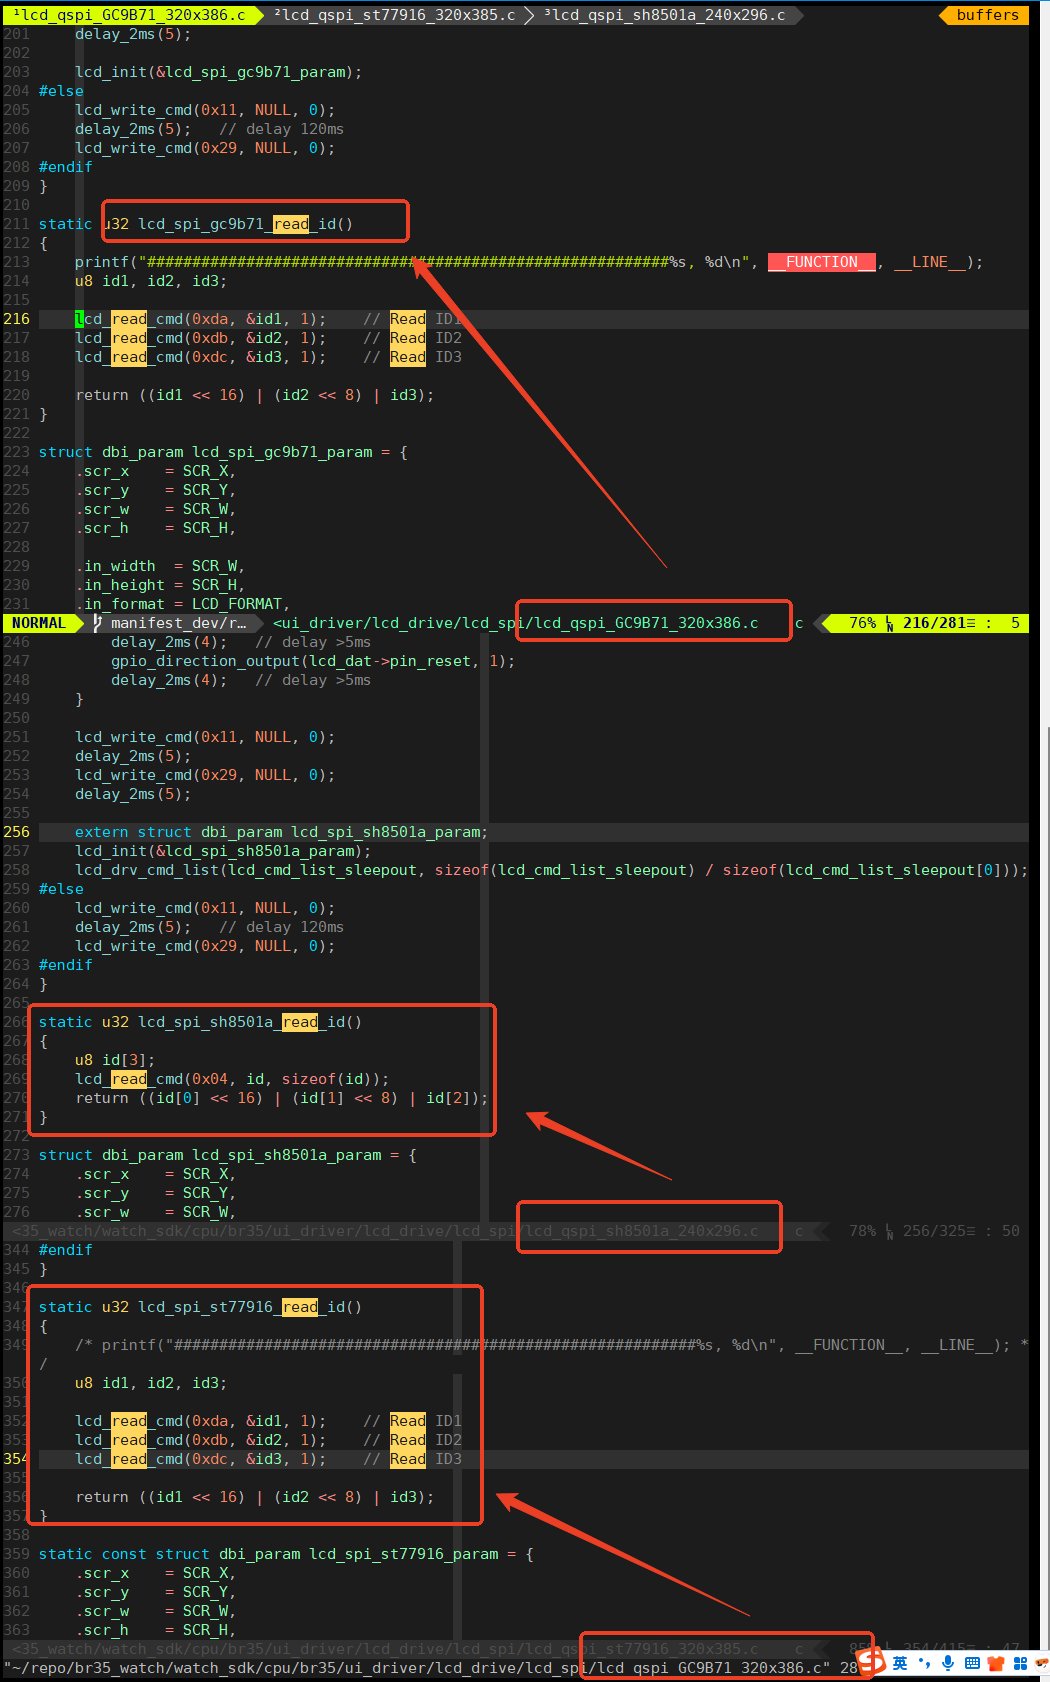
Task: Click lcd_read_cmd(0xdc line in the st77916 window
Action: click(x=201, y=1459)
